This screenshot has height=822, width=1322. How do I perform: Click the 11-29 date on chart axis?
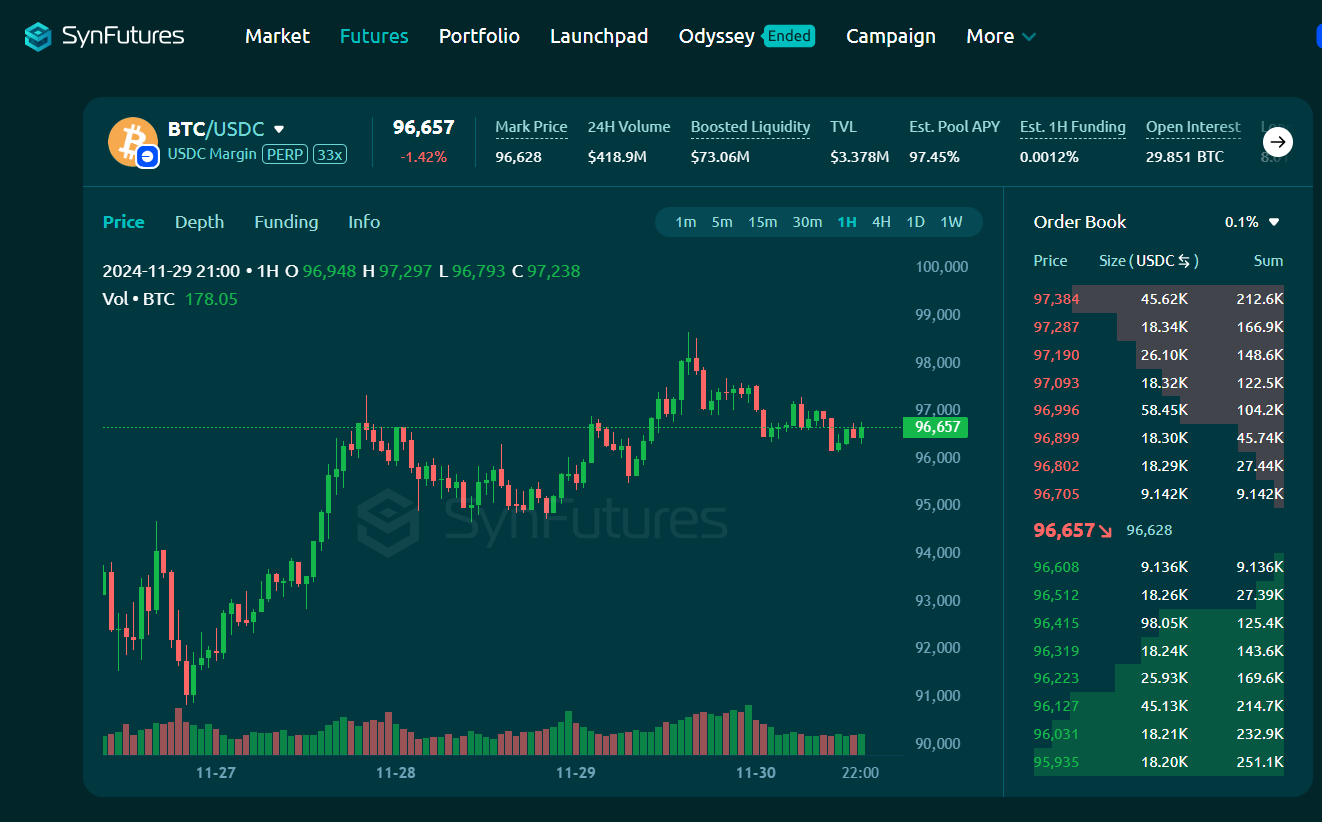[575, 773]
